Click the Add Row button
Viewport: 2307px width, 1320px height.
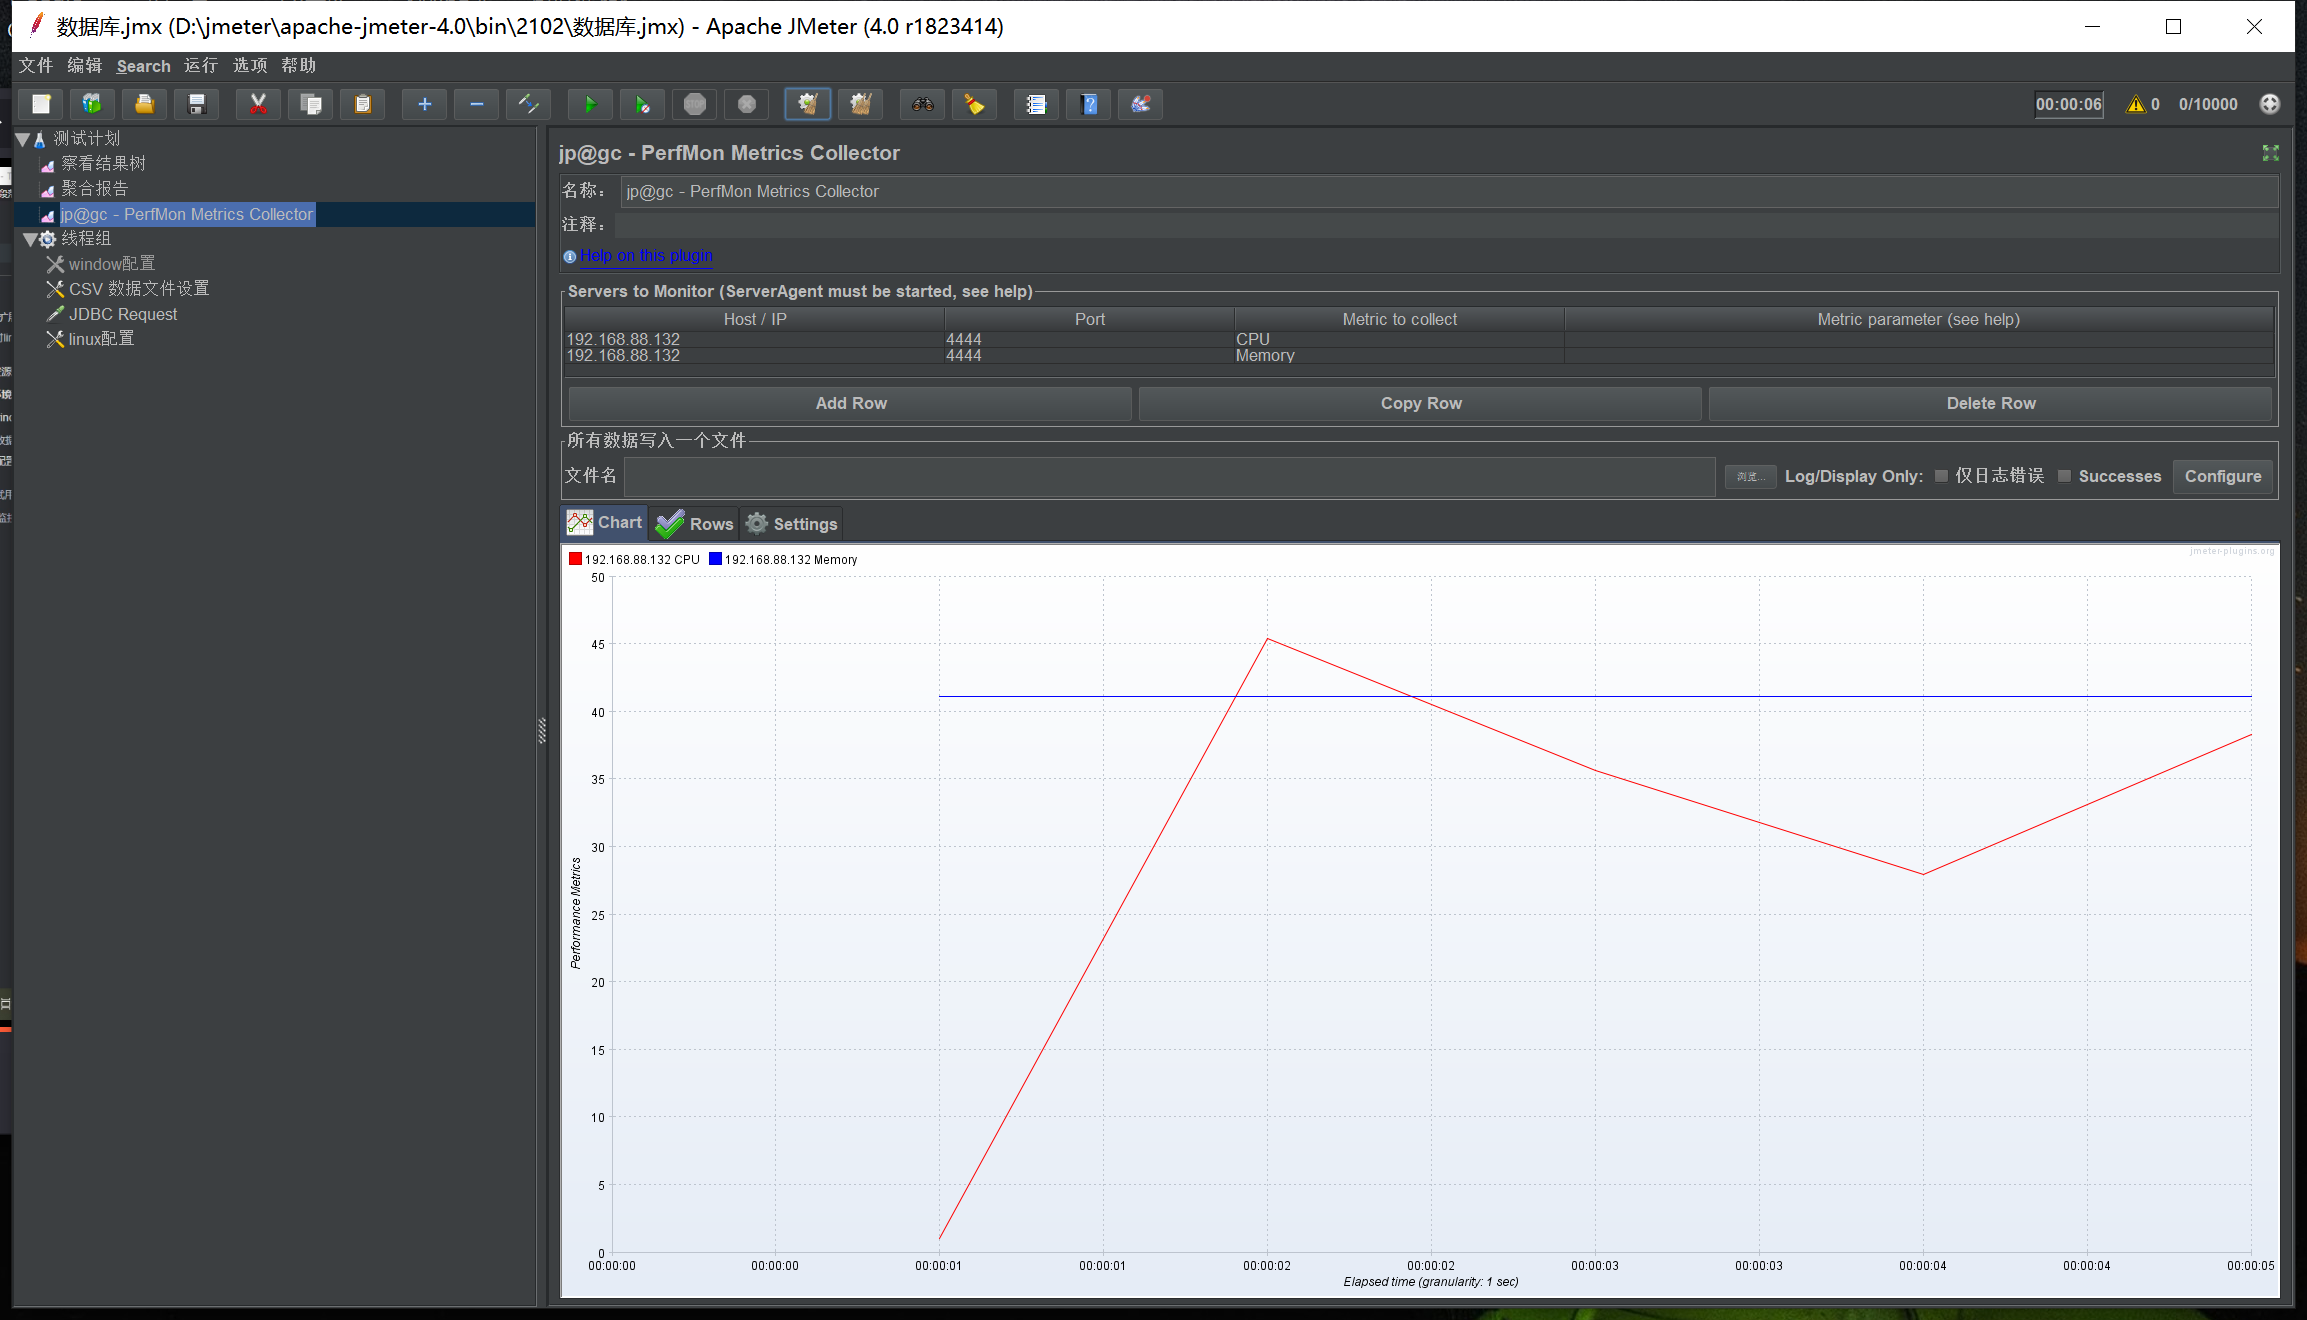850,403
